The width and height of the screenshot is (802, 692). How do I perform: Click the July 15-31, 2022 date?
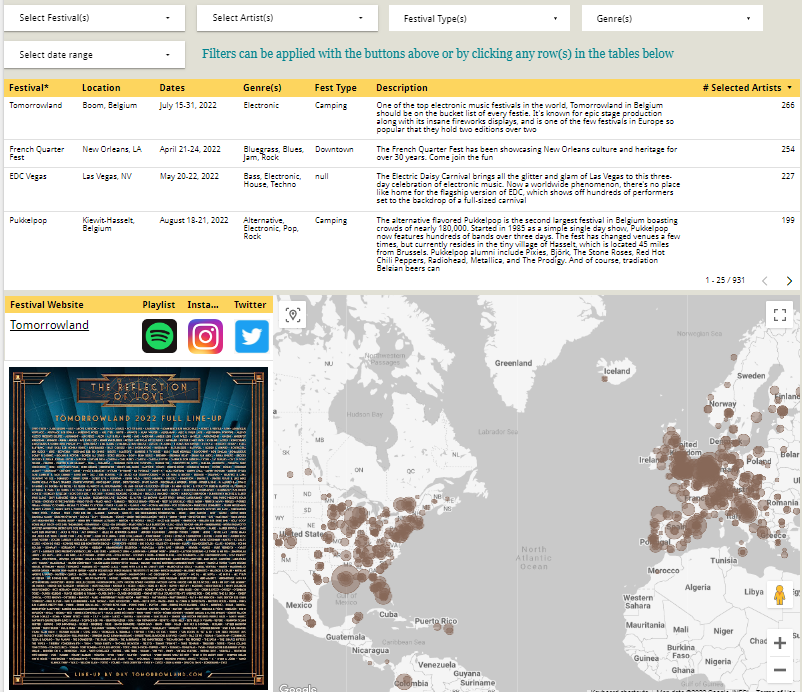click(188, 105)
